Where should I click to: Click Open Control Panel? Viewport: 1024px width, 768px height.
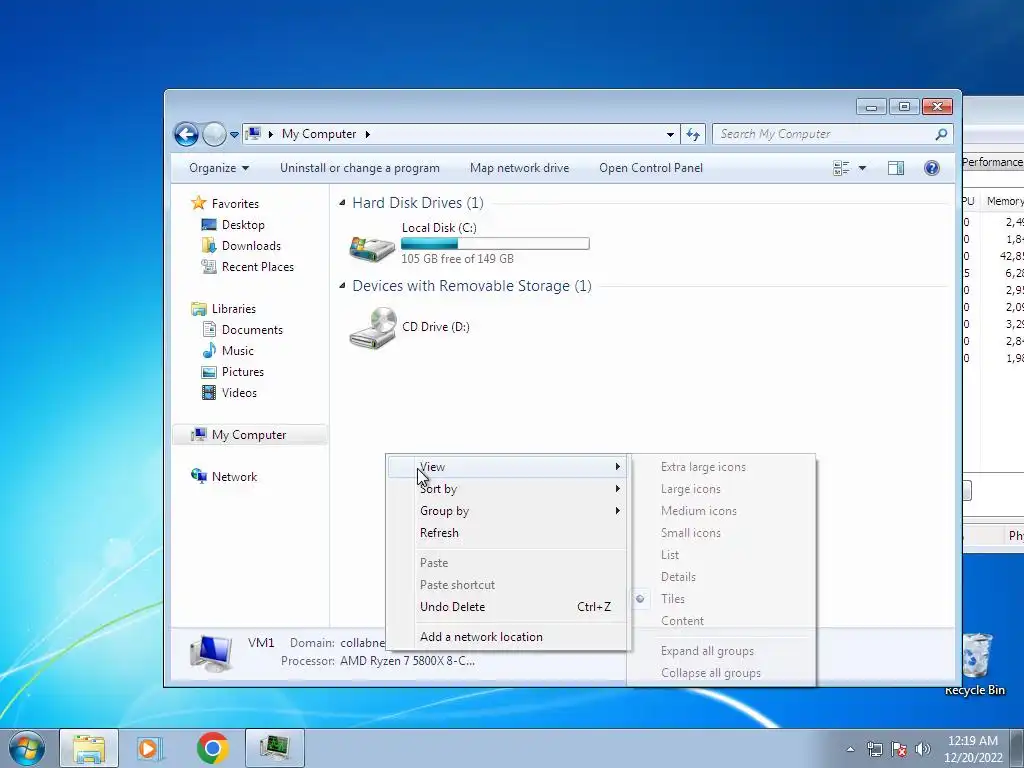click(x=651, y=168)
